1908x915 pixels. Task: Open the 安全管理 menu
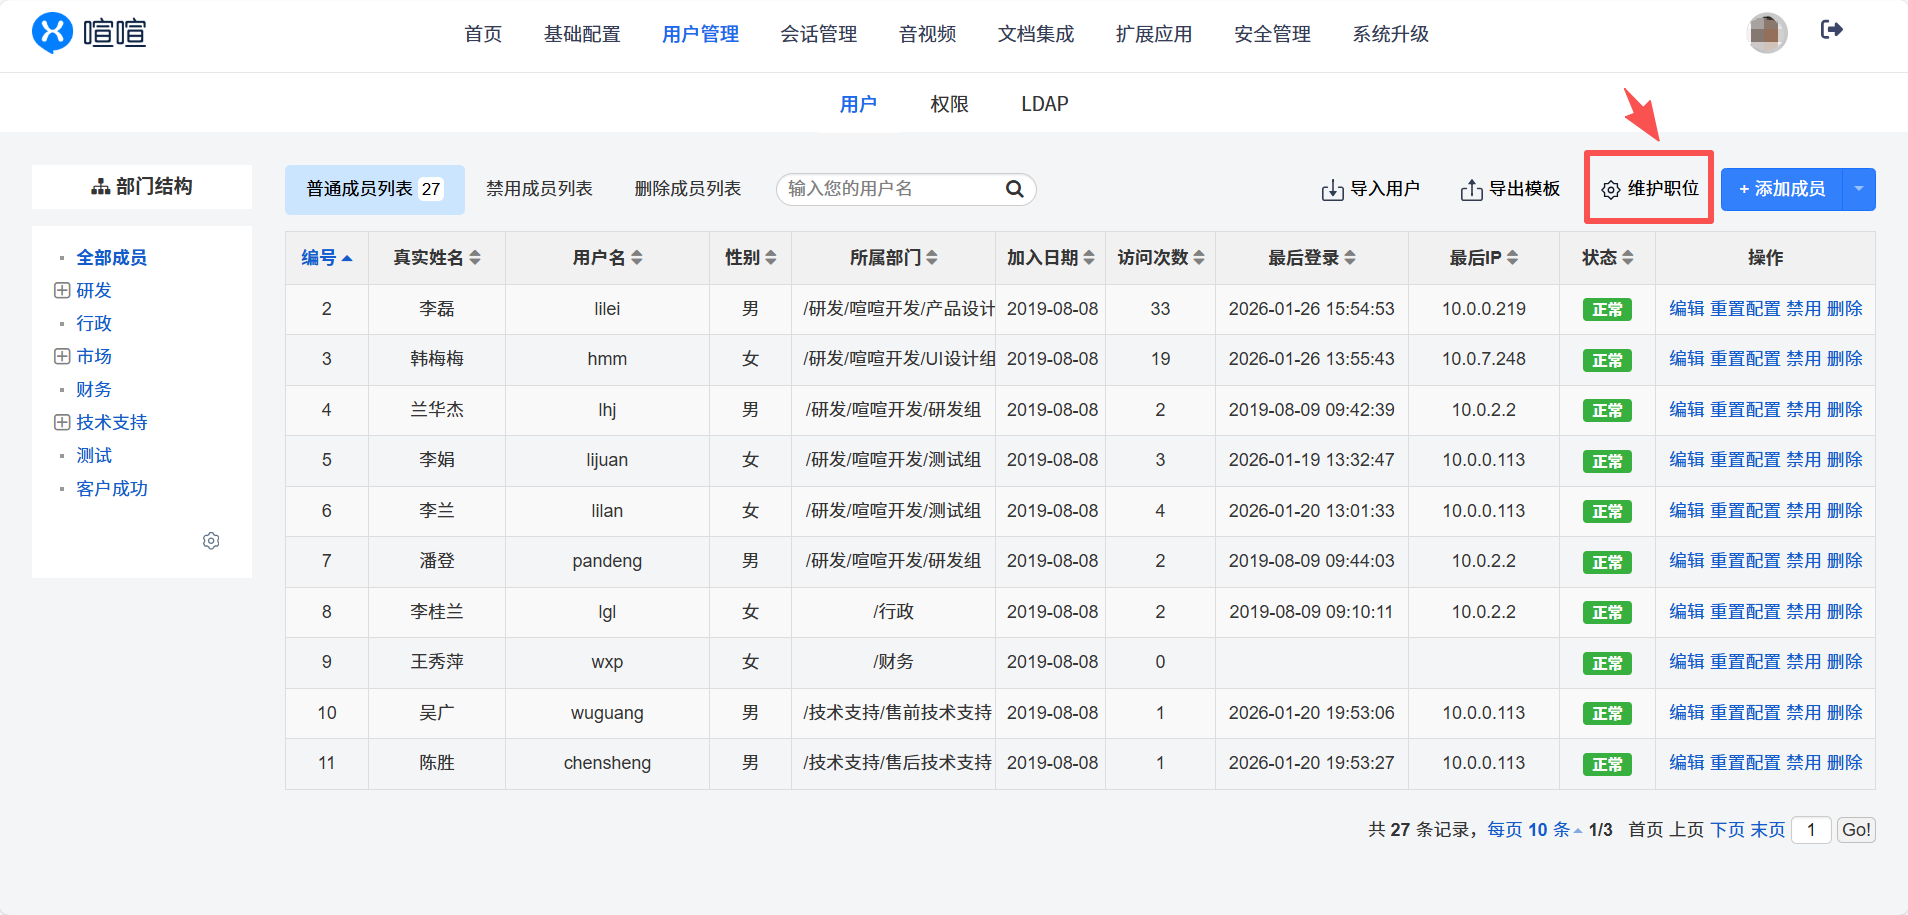[x=1271, y=34]
